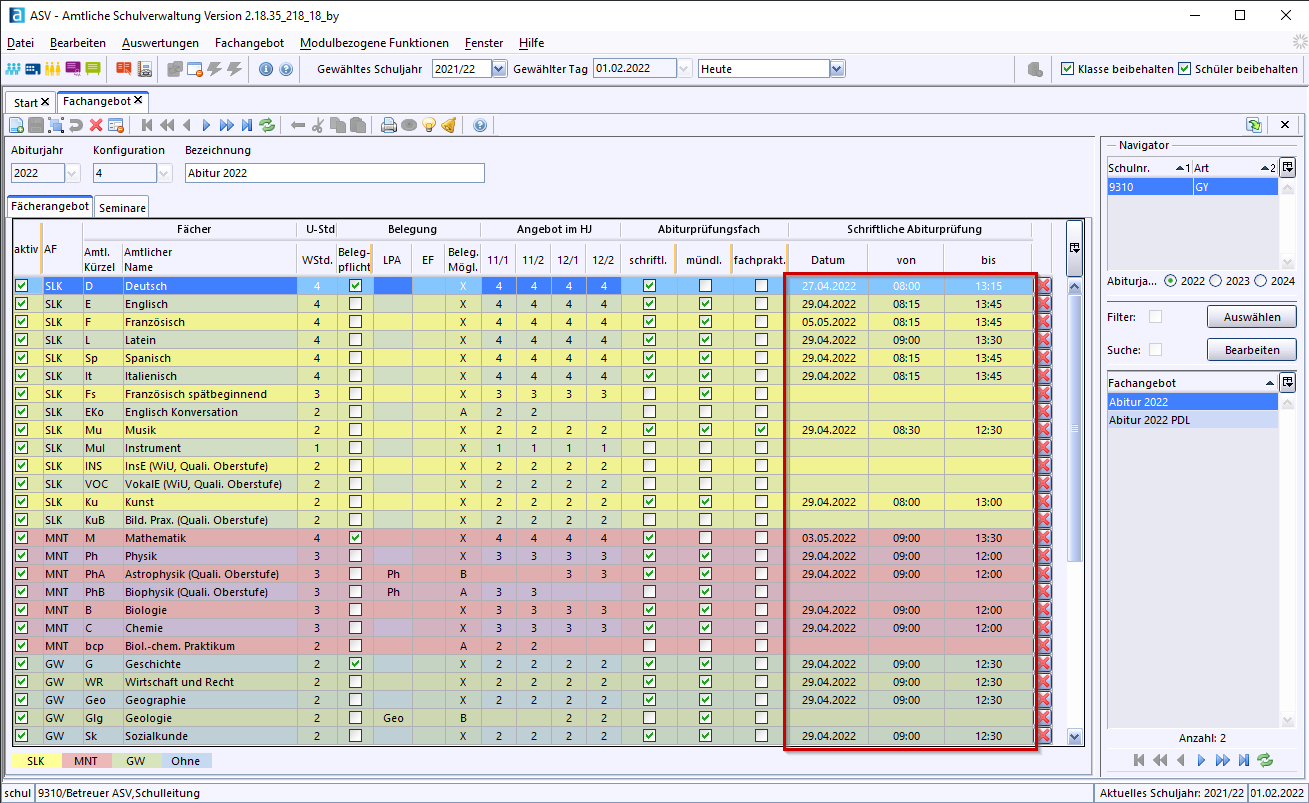
Task: Go to next record using blue arrow
Action: [x=207, y=125]
